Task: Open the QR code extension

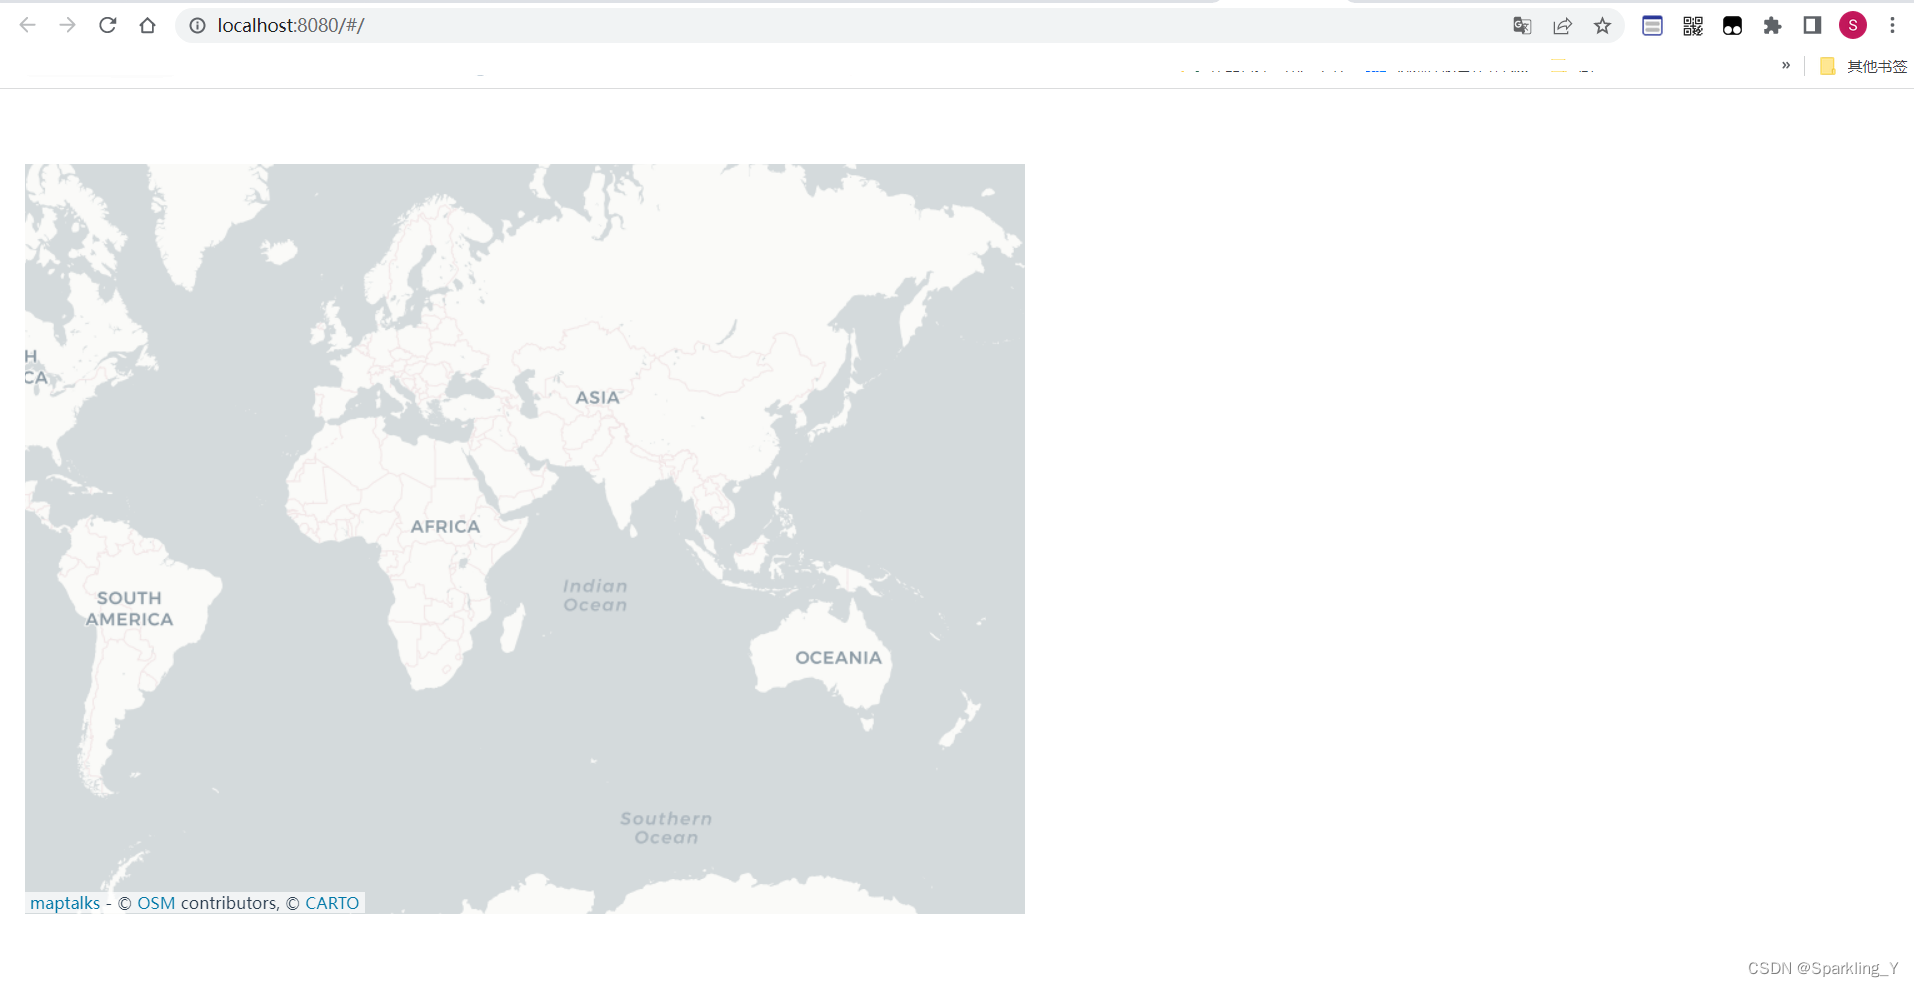Action: click(1693, 25)
